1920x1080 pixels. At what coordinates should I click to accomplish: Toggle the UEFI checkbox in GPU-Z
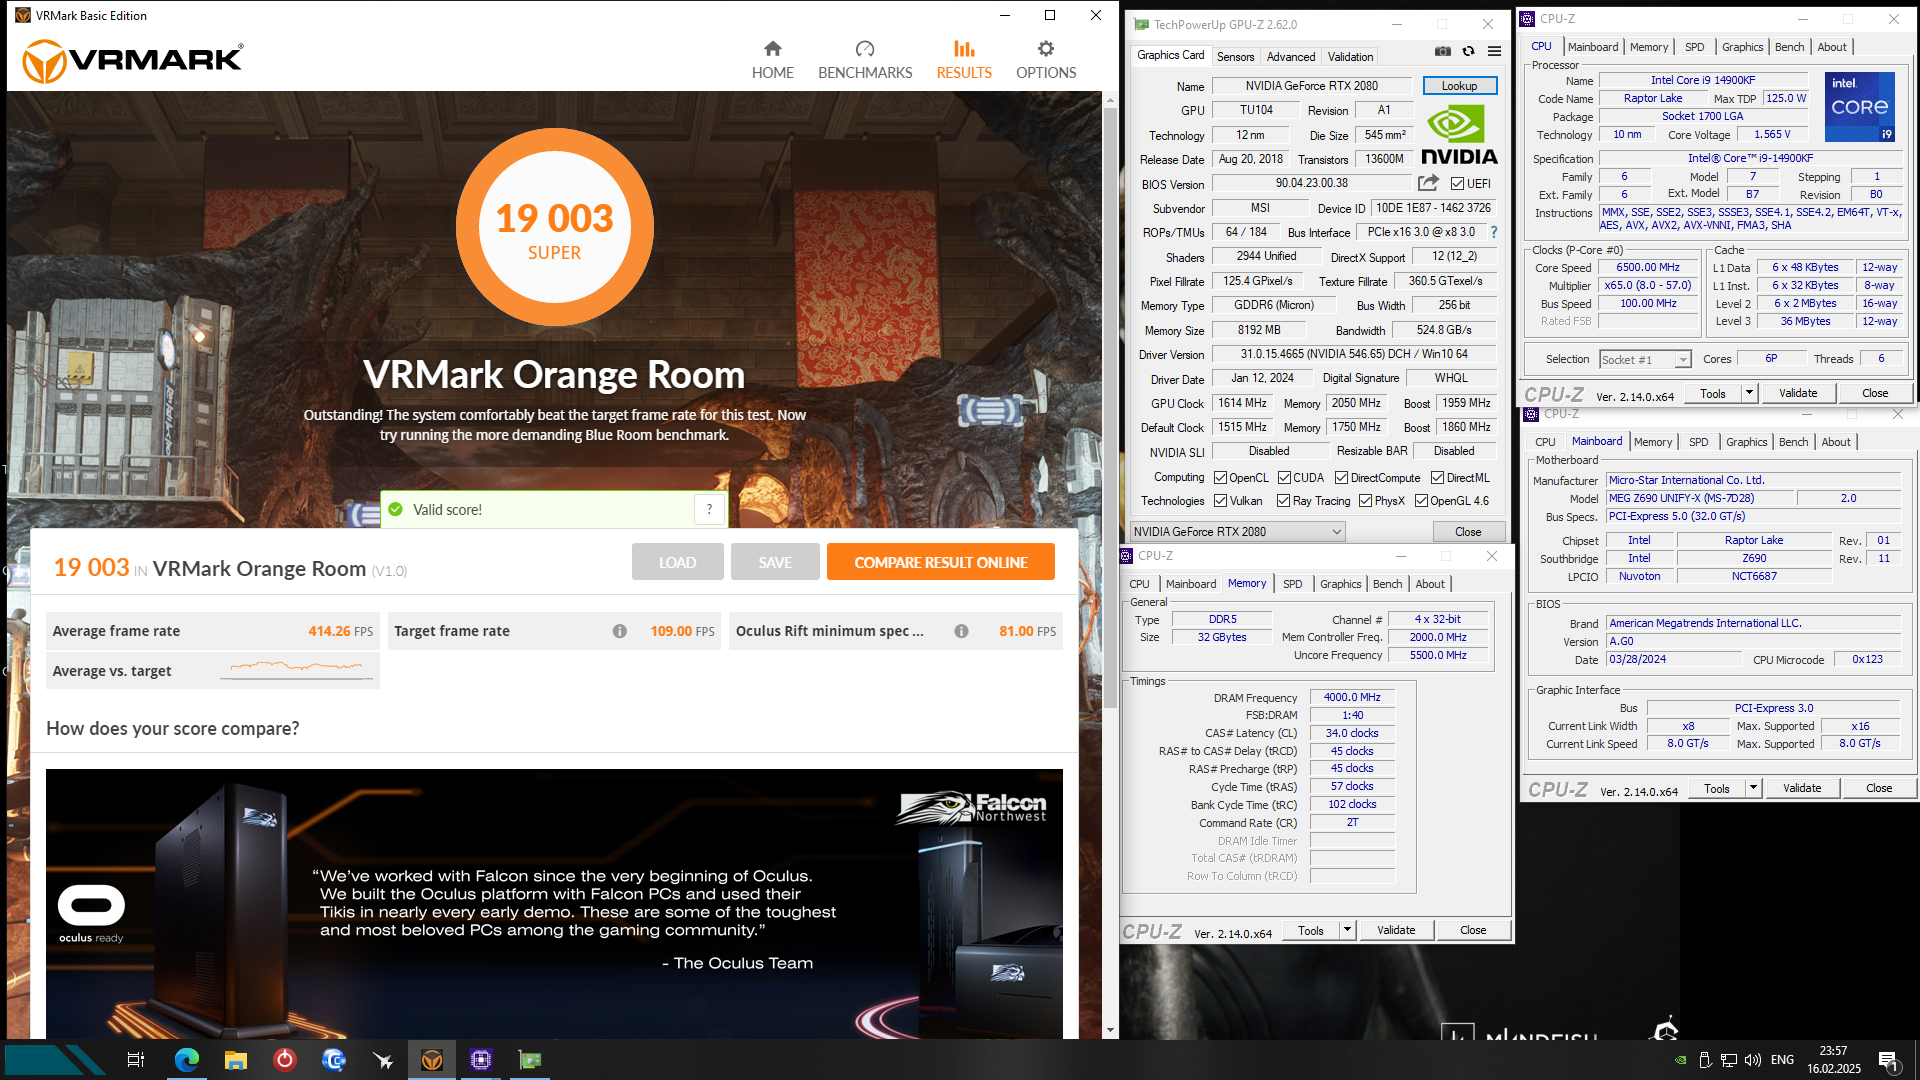pos(1457,184)
